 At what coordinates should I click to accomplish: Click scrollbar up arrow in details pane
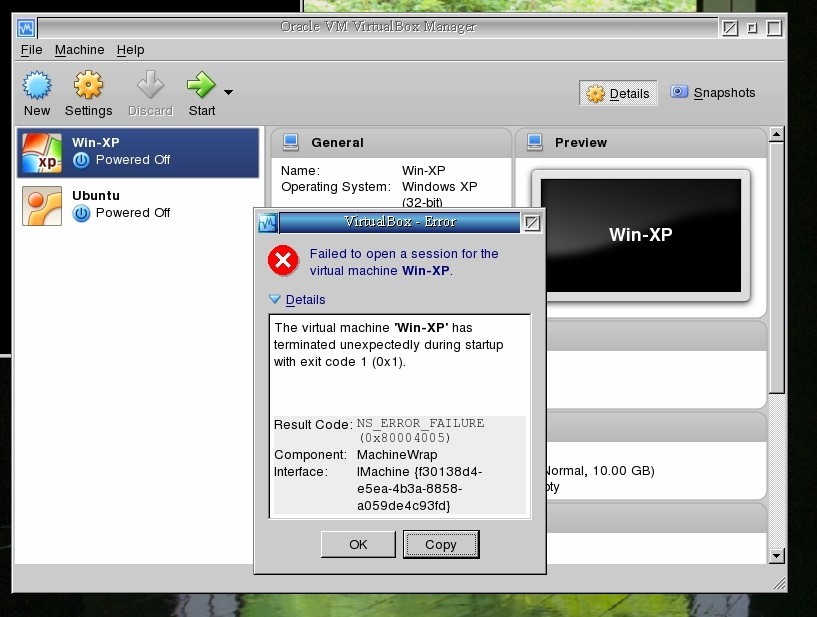tap(776, 134)
